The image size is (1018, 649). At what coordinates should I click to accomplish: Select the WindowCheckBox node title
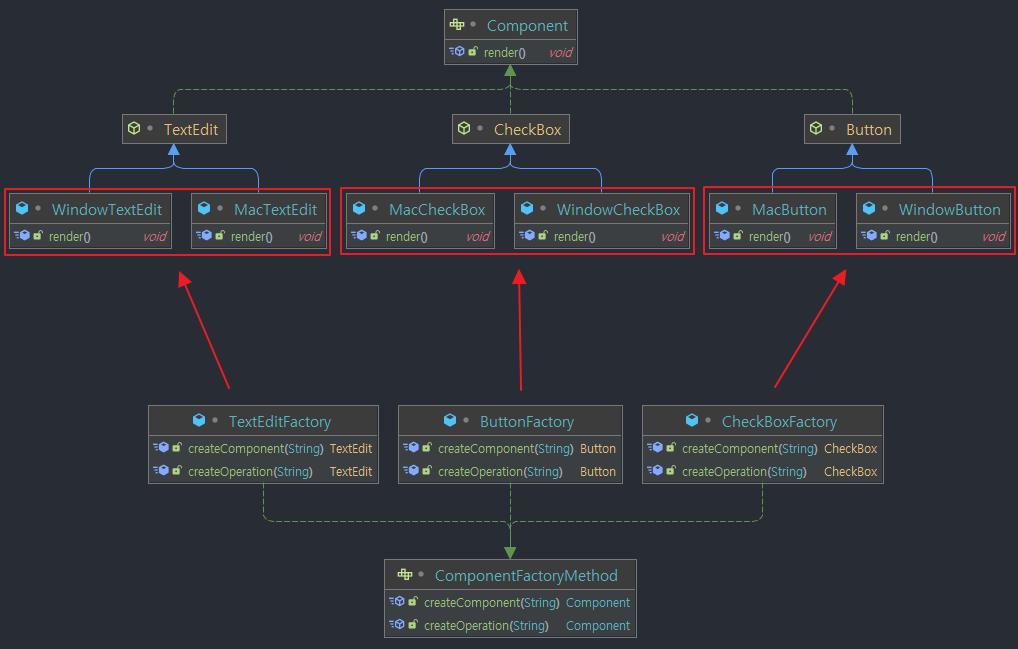click(618, 210)
